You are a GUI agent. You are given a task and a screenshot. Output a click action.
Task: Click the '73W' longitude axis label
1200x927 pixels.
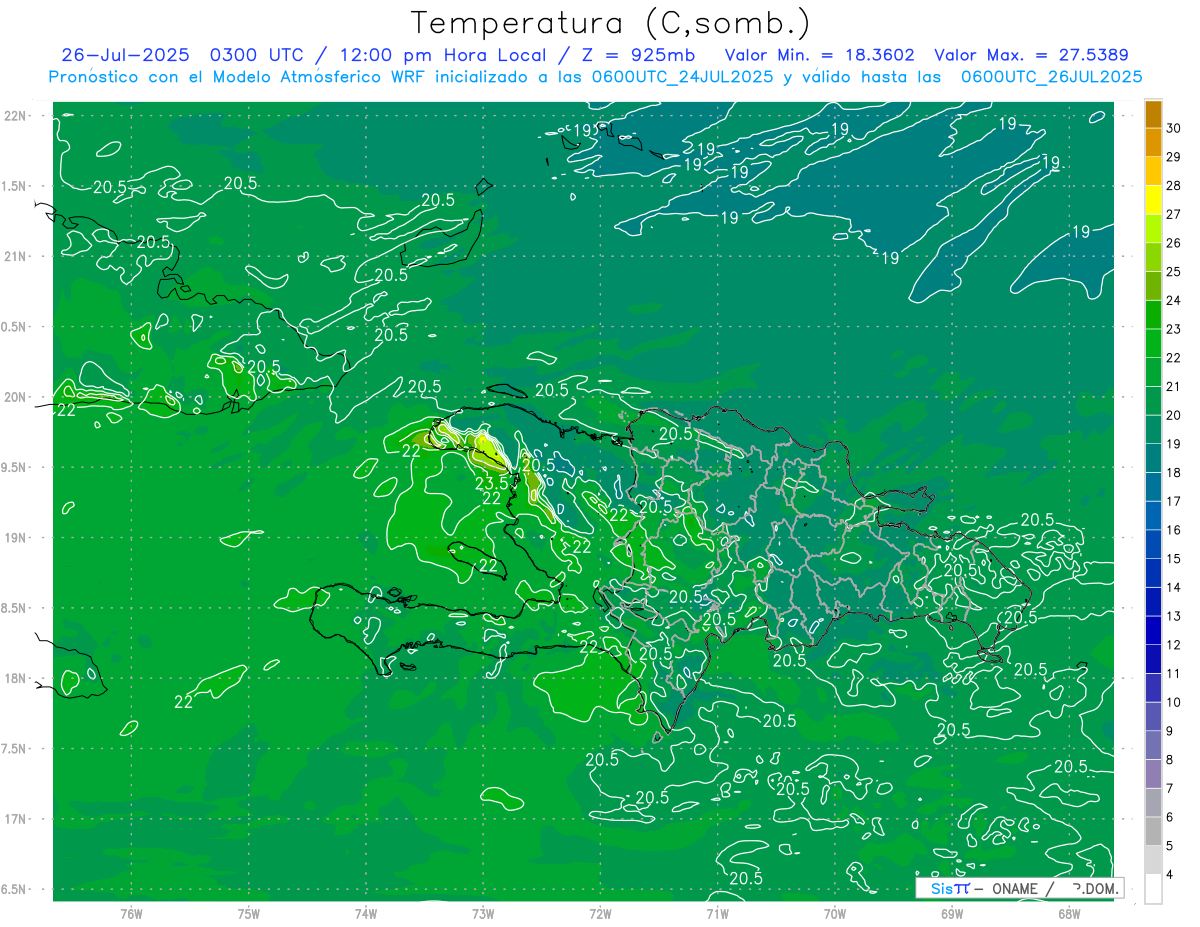(483, 913)
